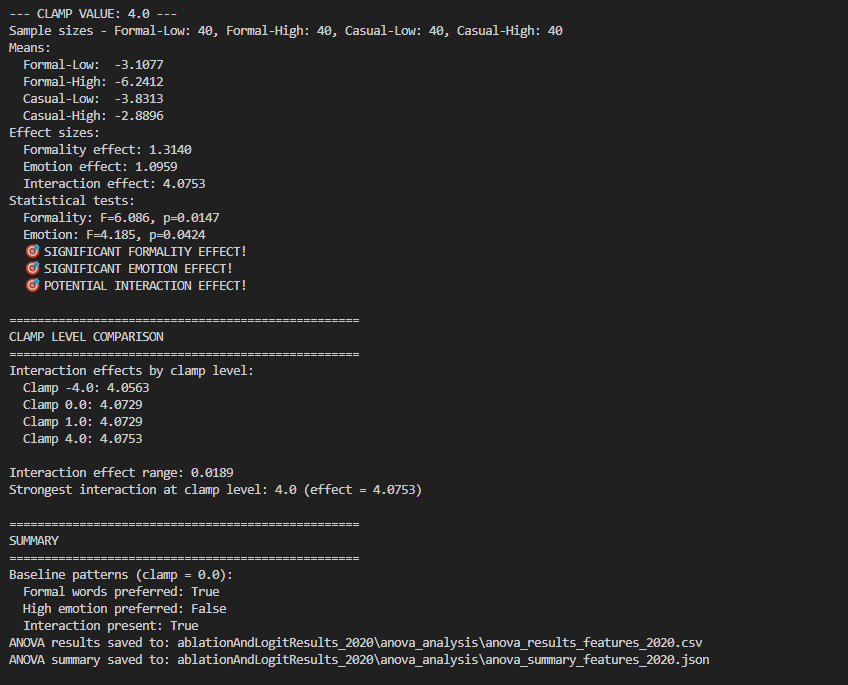
Task: Click the SUMMARY section heading
Action: (x=34, y=540)
